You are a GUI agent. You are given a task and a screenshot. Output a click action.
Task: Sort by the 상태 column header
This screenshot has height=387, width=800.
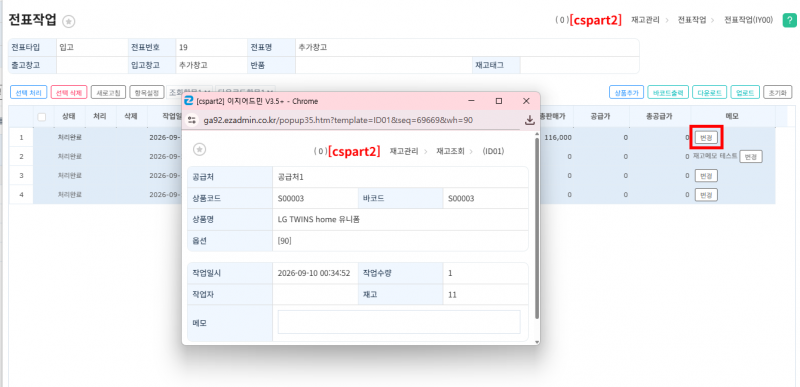[69, 116]
